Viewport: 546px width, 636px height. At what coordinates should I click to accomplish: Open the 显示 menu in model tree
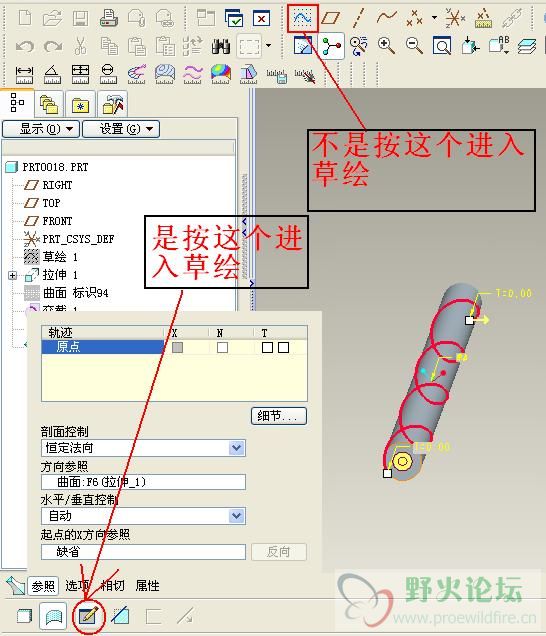pyautogui.click(x=41, y=129)
